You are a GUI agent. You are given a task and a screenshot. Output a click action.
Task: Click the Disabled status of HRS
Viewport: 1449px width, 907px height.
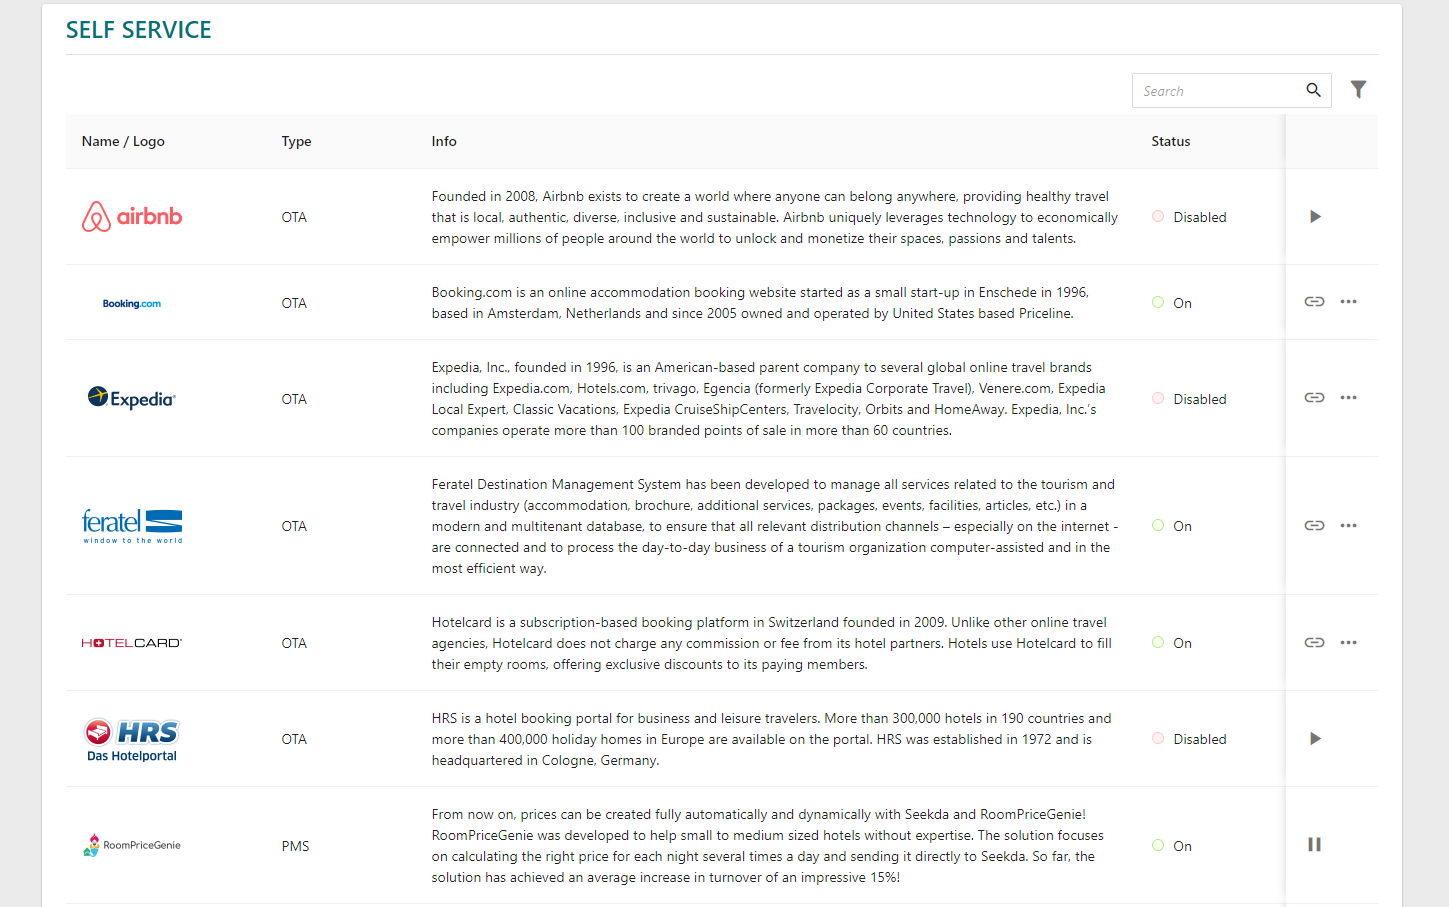point(1189,739)
